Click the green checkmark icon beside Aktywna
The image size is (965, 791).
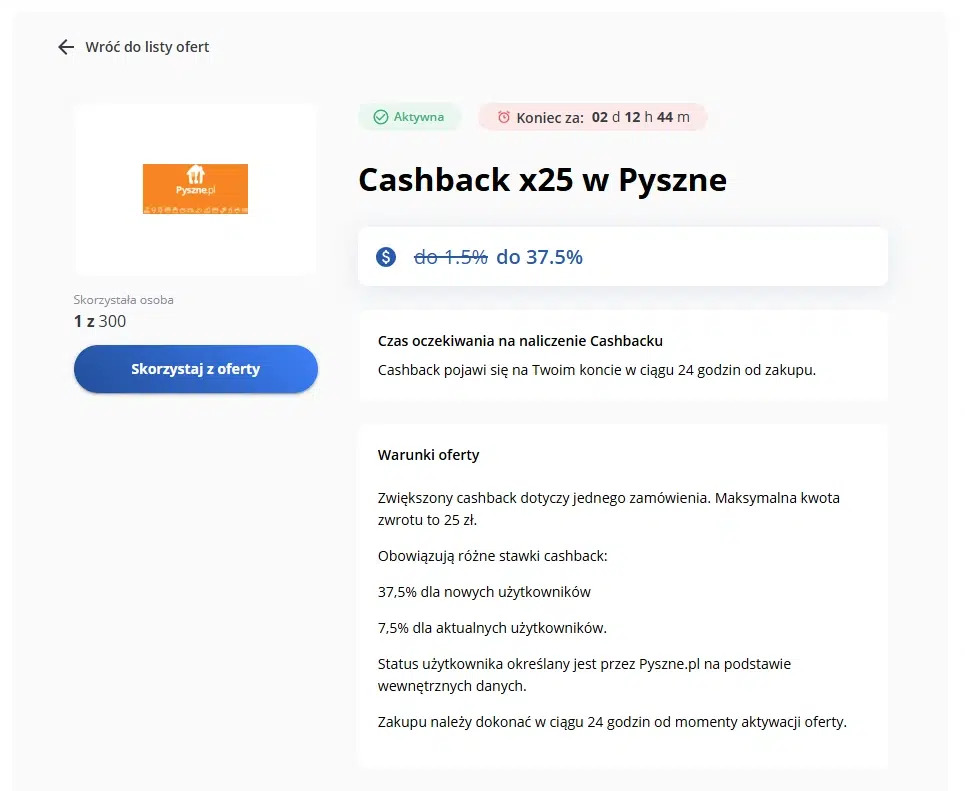[x=380, y=117]
